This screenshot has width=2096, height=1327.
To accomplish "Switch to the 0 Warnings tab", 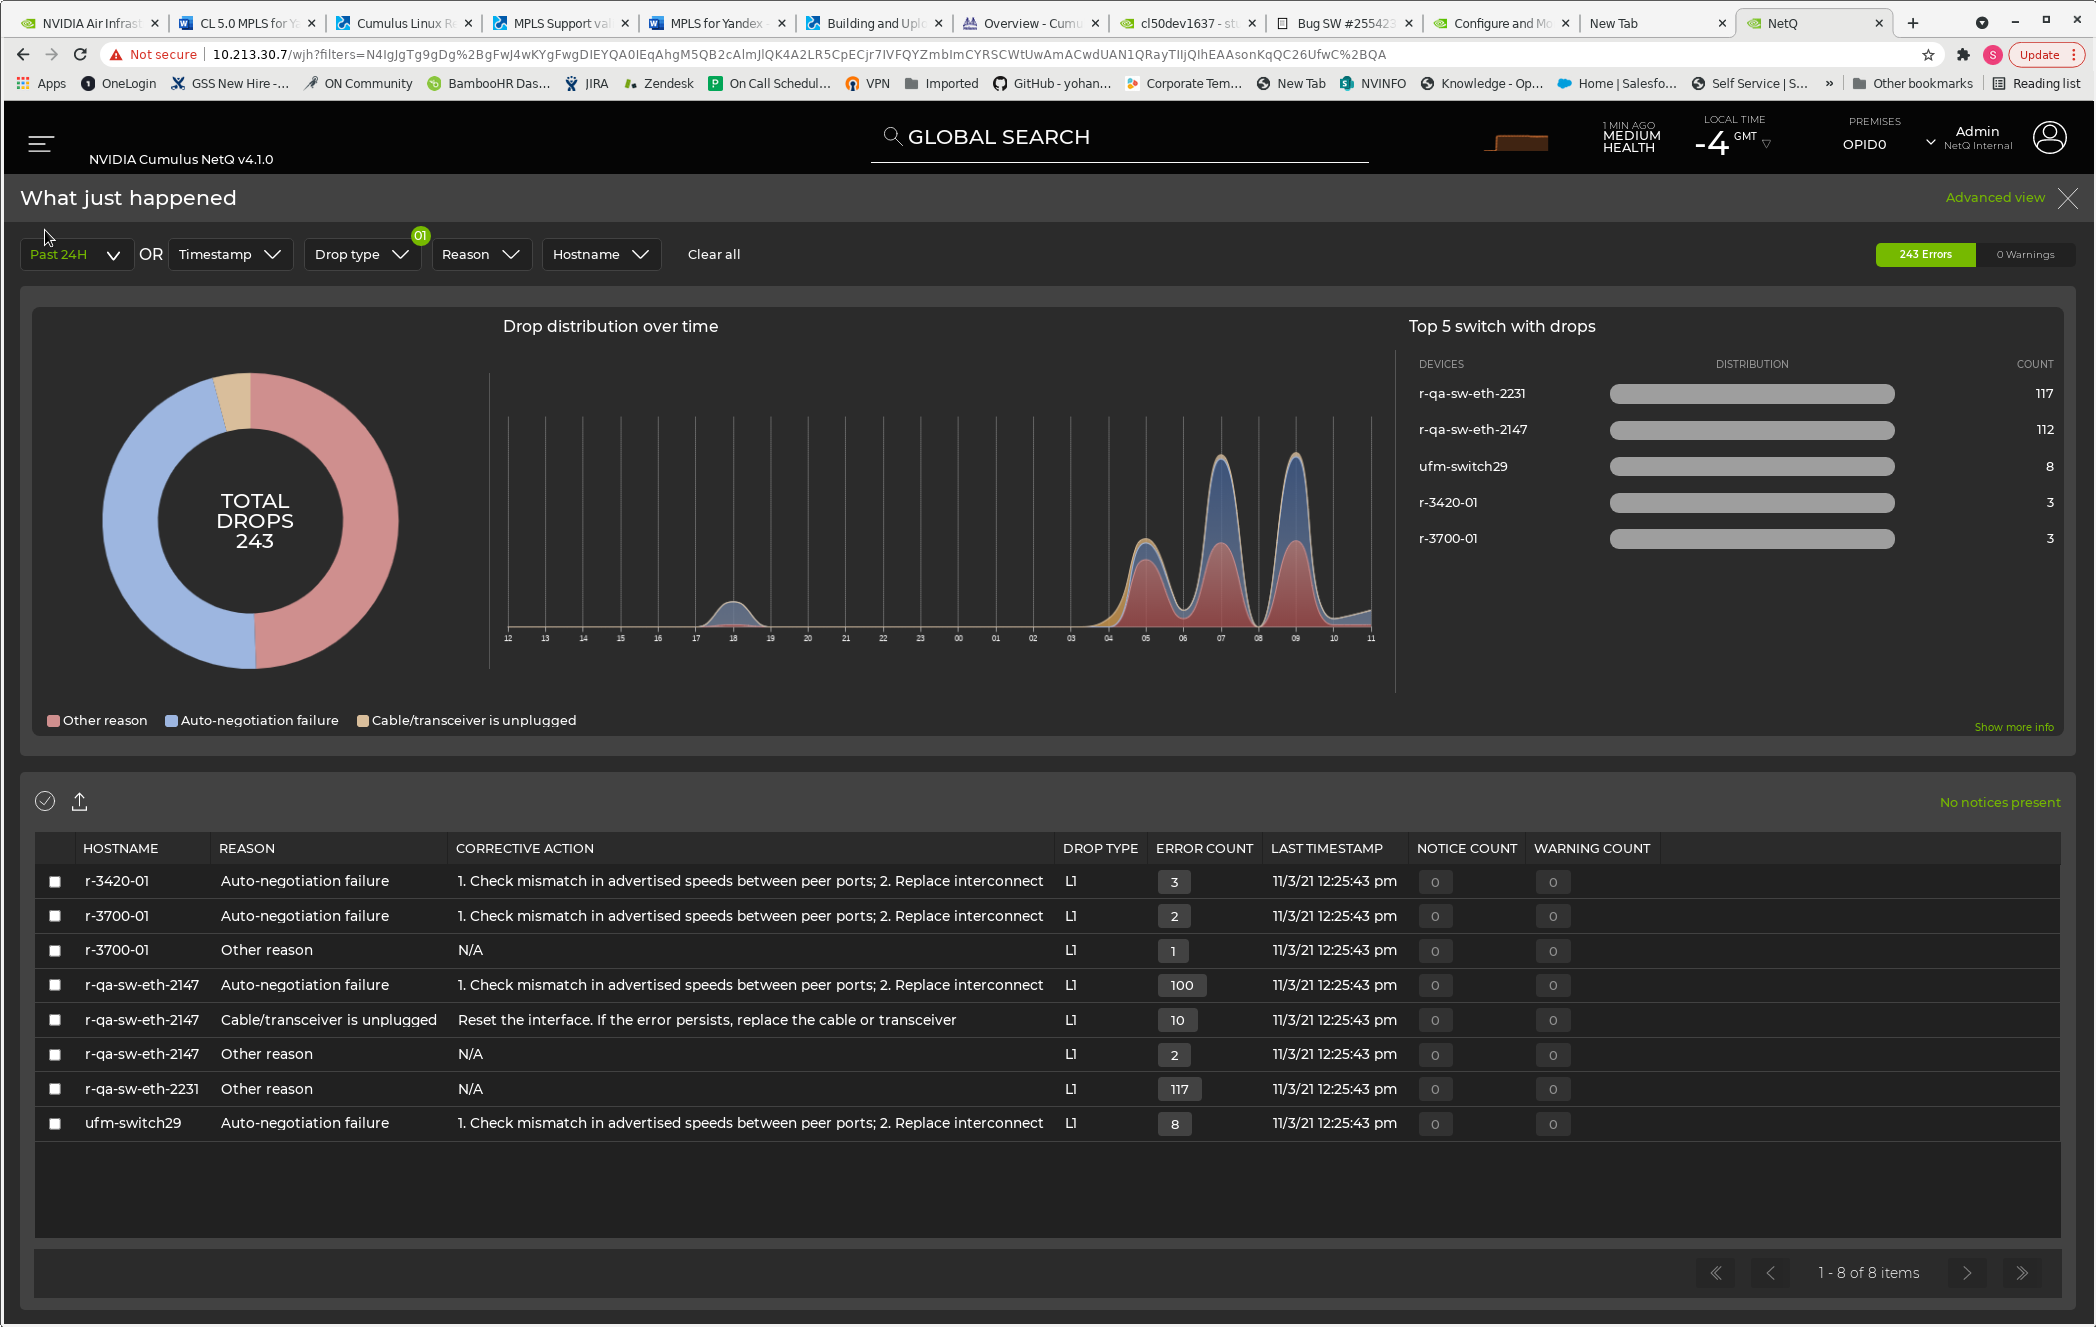I will coord(2025,255).
